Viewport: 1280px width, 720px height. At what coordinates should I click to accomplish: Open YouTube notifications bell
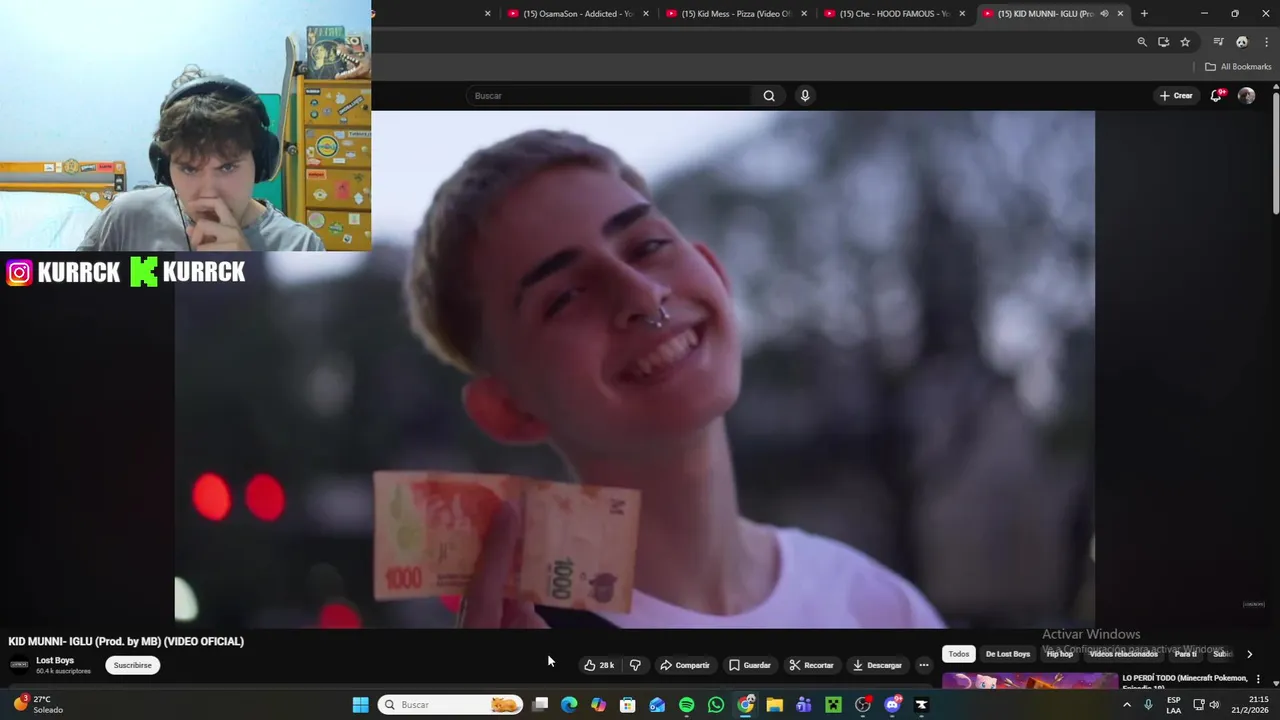coord(1216,96)
